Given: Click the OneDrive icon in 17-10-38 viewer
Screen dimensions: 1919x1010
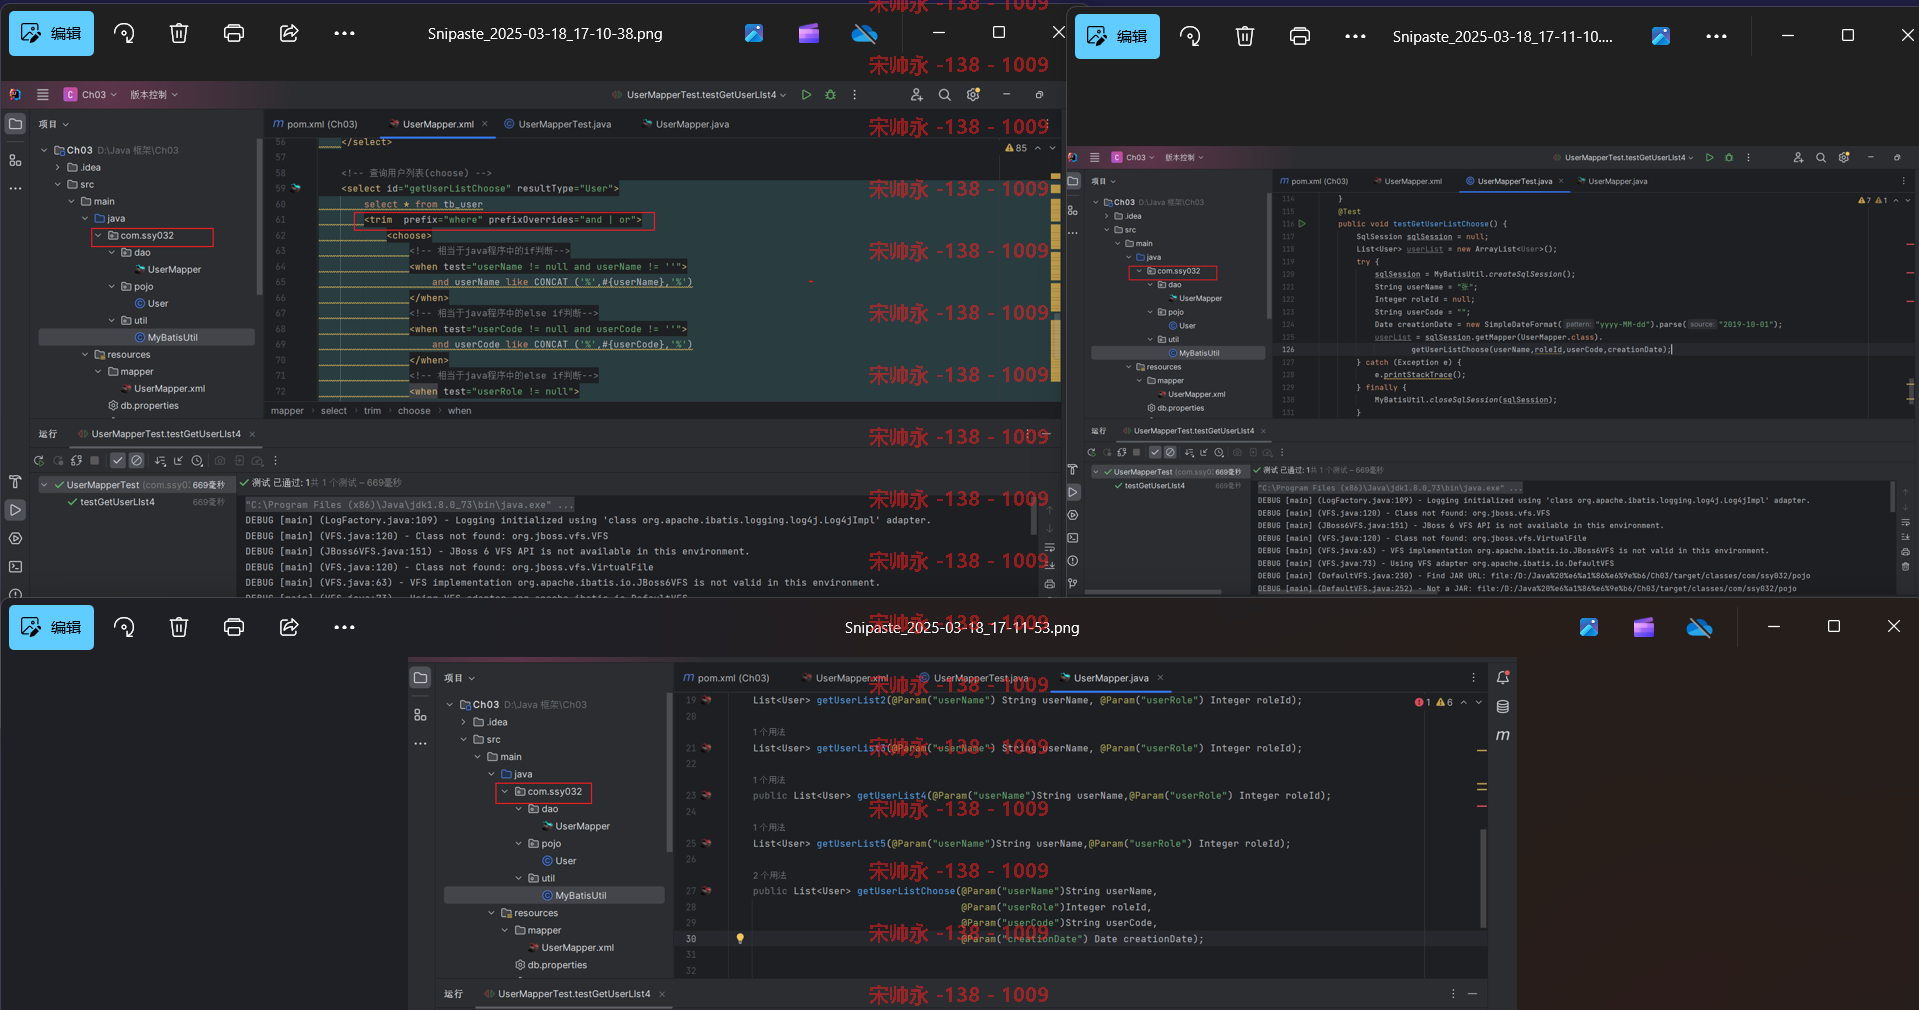Looking at the screenshot, I should [x=864, y=33].
